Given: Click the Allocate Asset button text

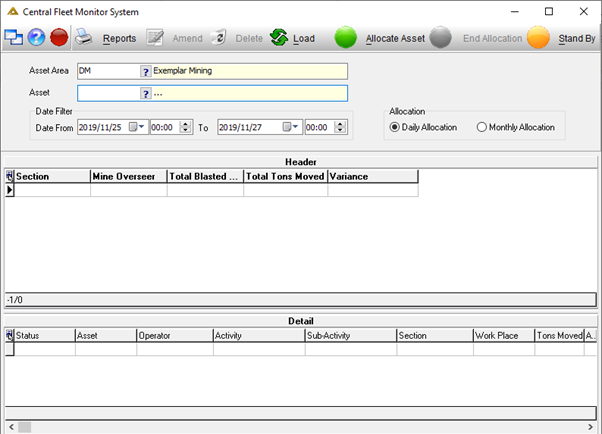Looking at the screenshot, I should coord(395,38).
